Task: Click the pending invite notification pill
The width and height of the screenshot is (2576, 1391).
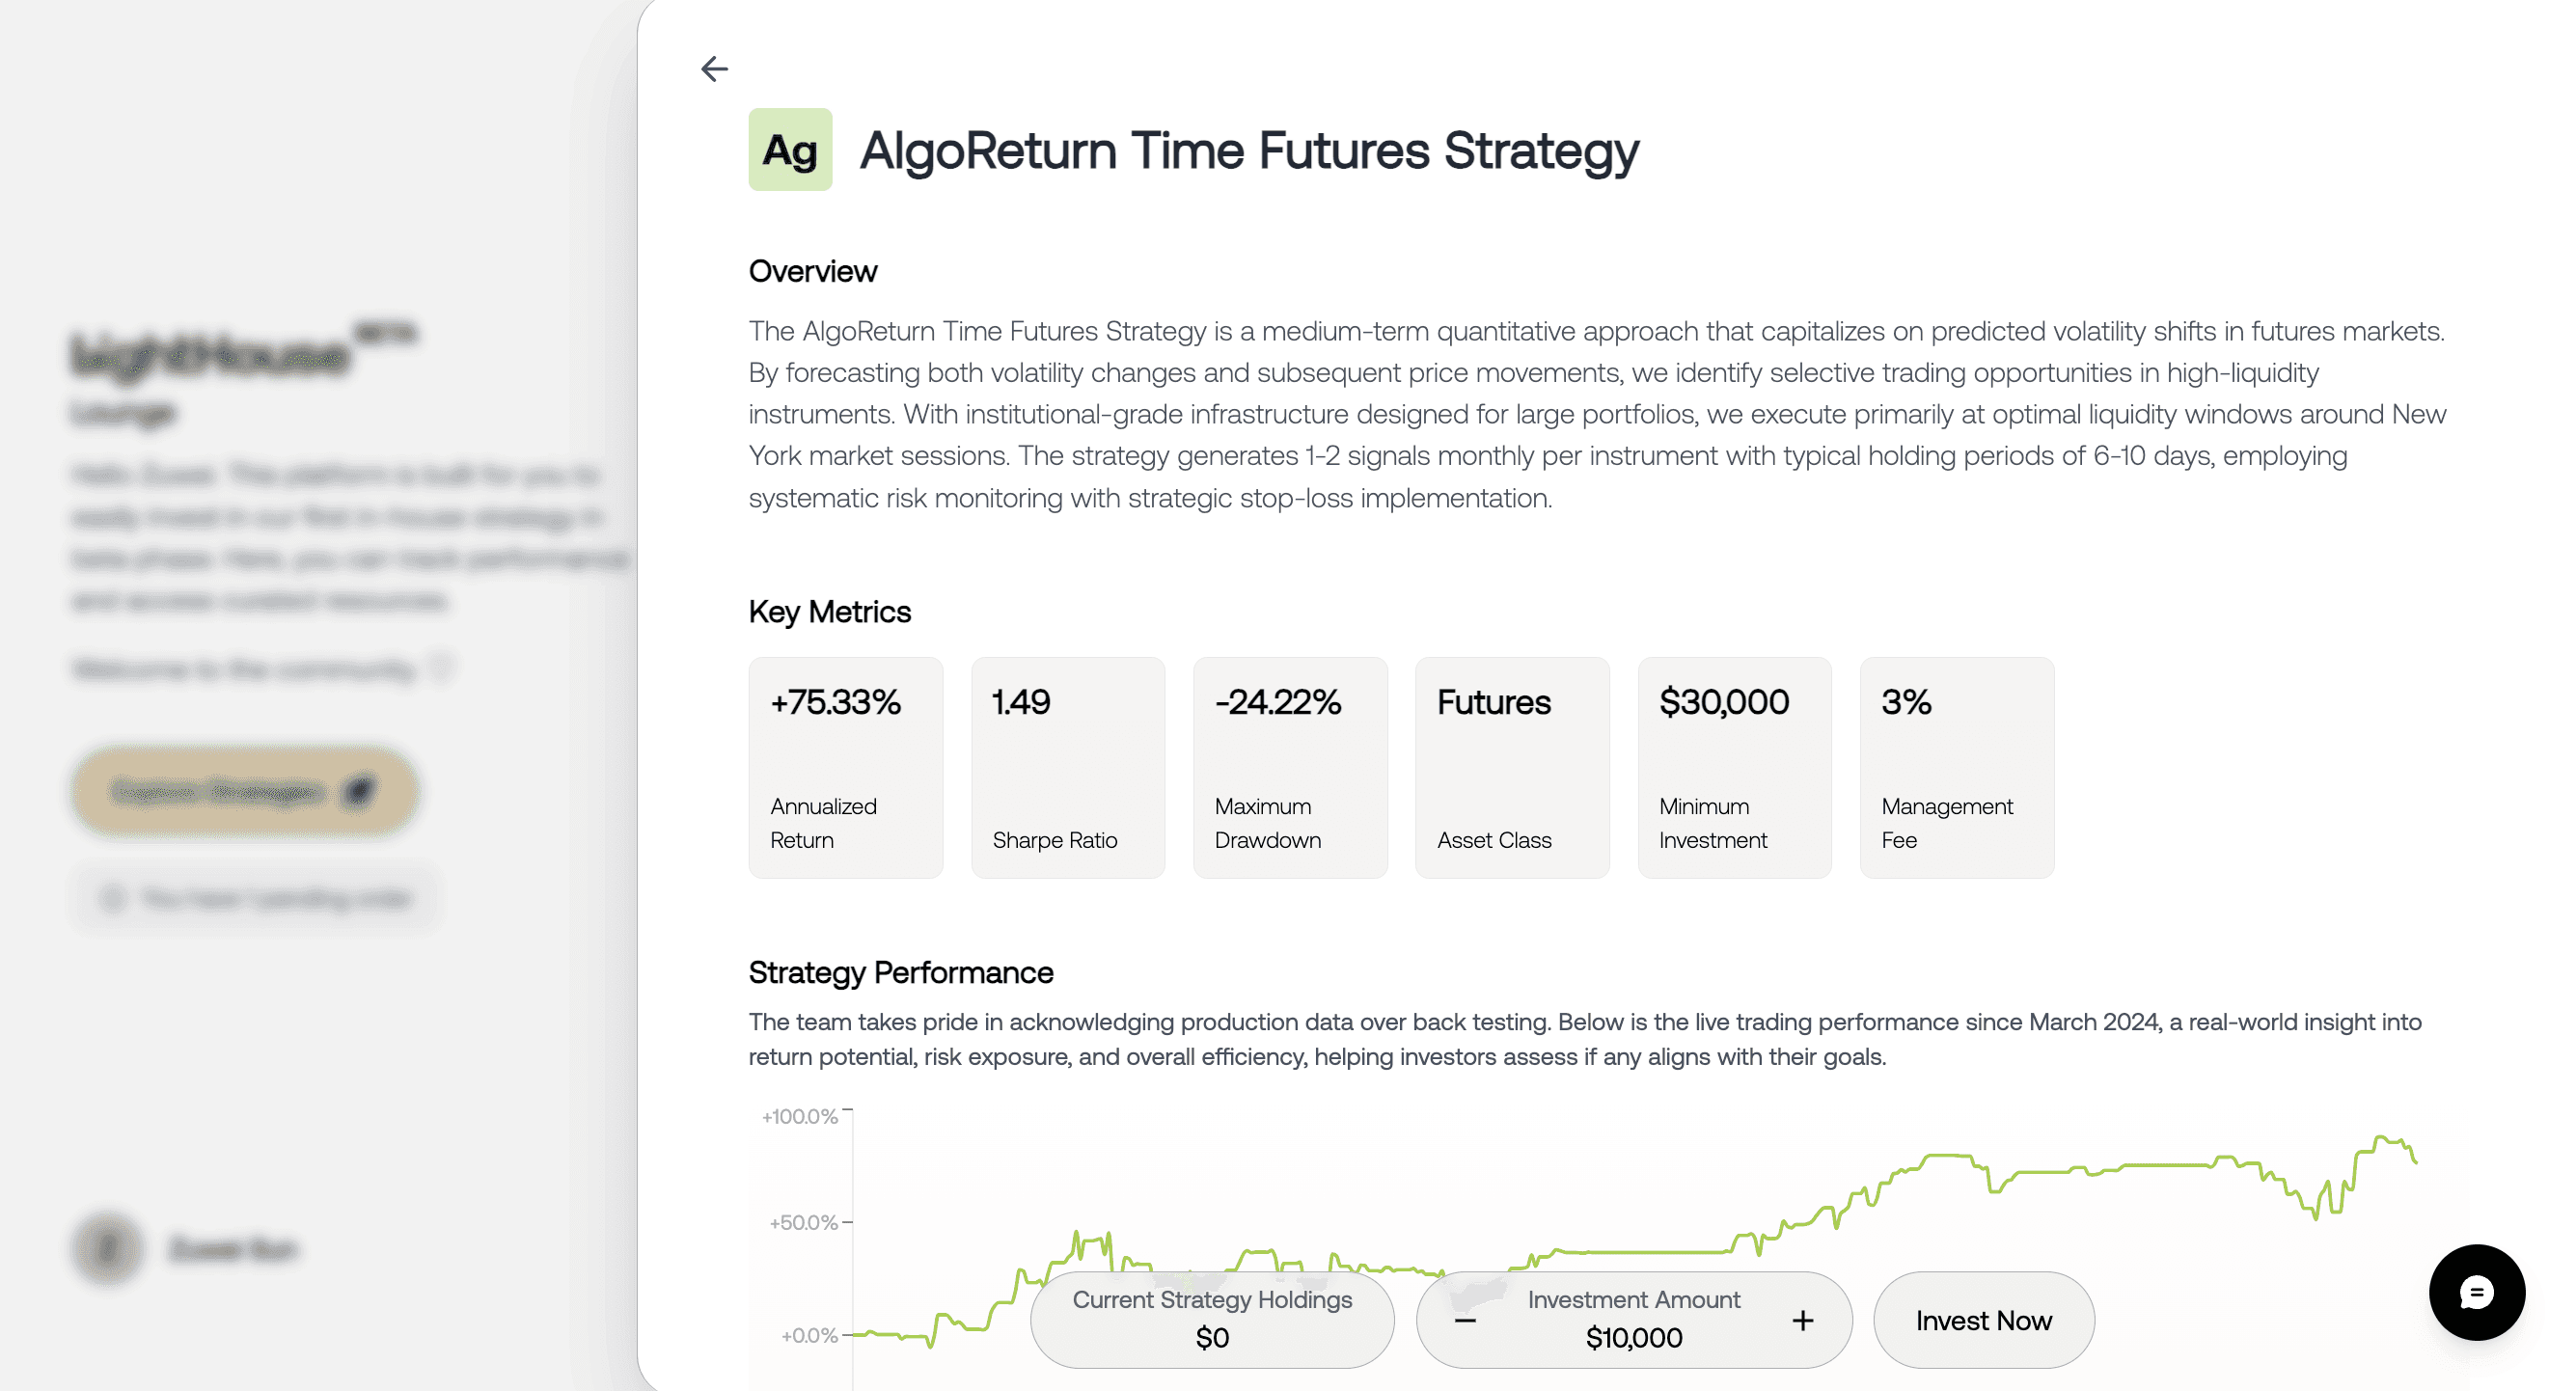Action: click(255, 898)
